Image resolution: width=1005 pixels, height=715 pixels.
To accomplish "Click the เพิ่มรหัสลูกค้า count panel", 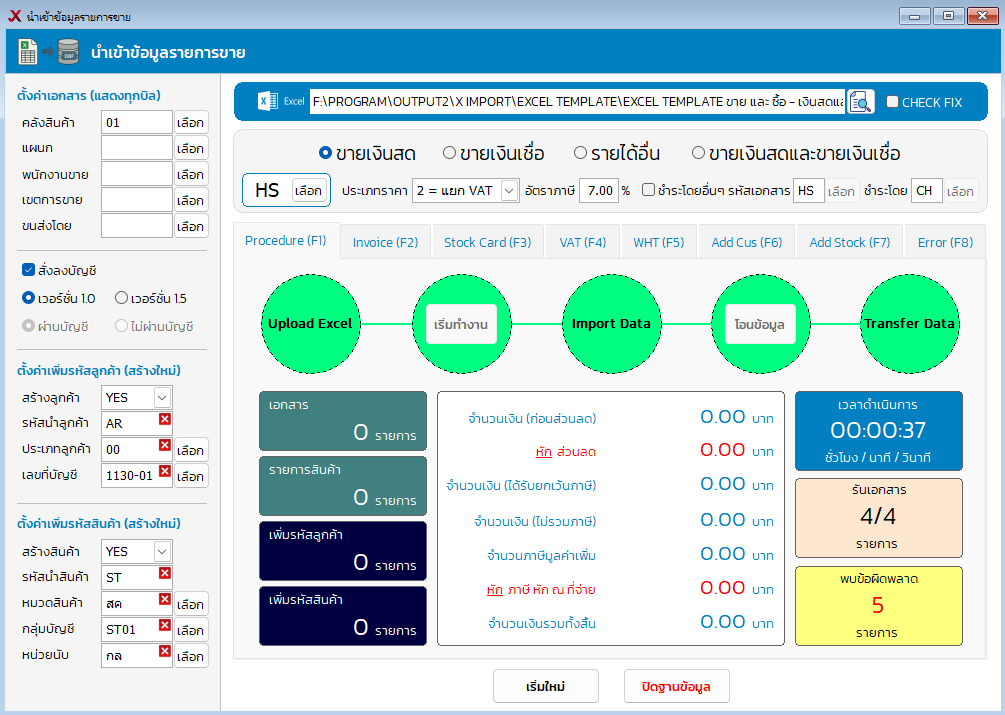I will pos(343,550).
